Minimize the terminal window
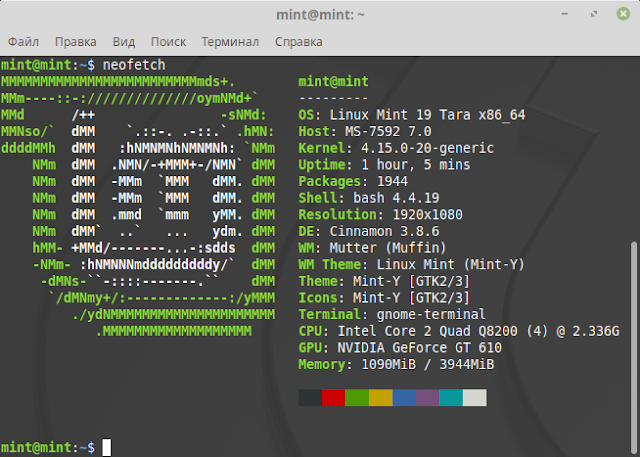Viewport: 640px width, 457px height. 564,14
